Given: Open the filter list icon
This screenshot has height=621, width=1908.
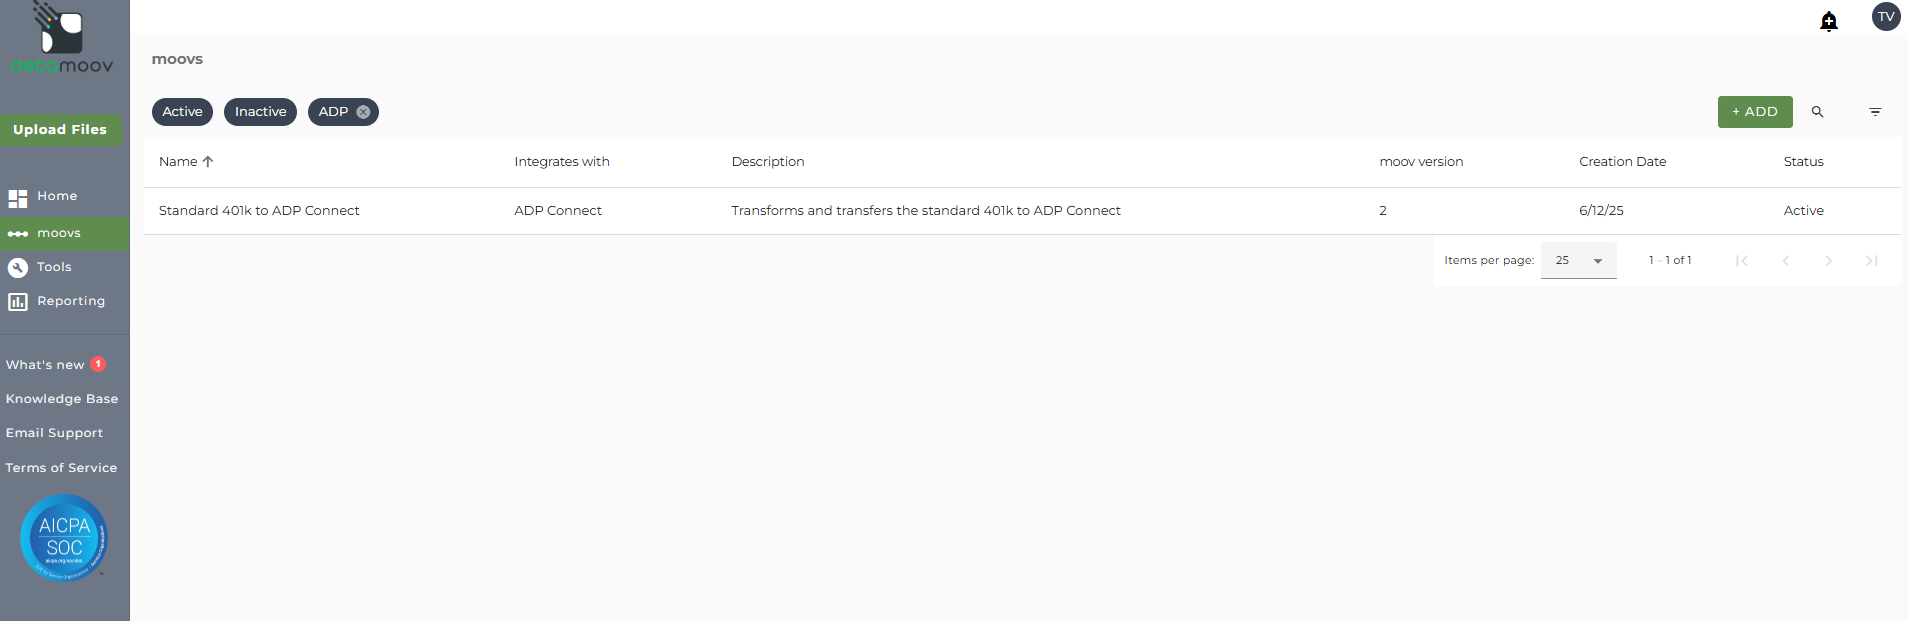Looking at the screenshot, I should [x=1875, y=112].
